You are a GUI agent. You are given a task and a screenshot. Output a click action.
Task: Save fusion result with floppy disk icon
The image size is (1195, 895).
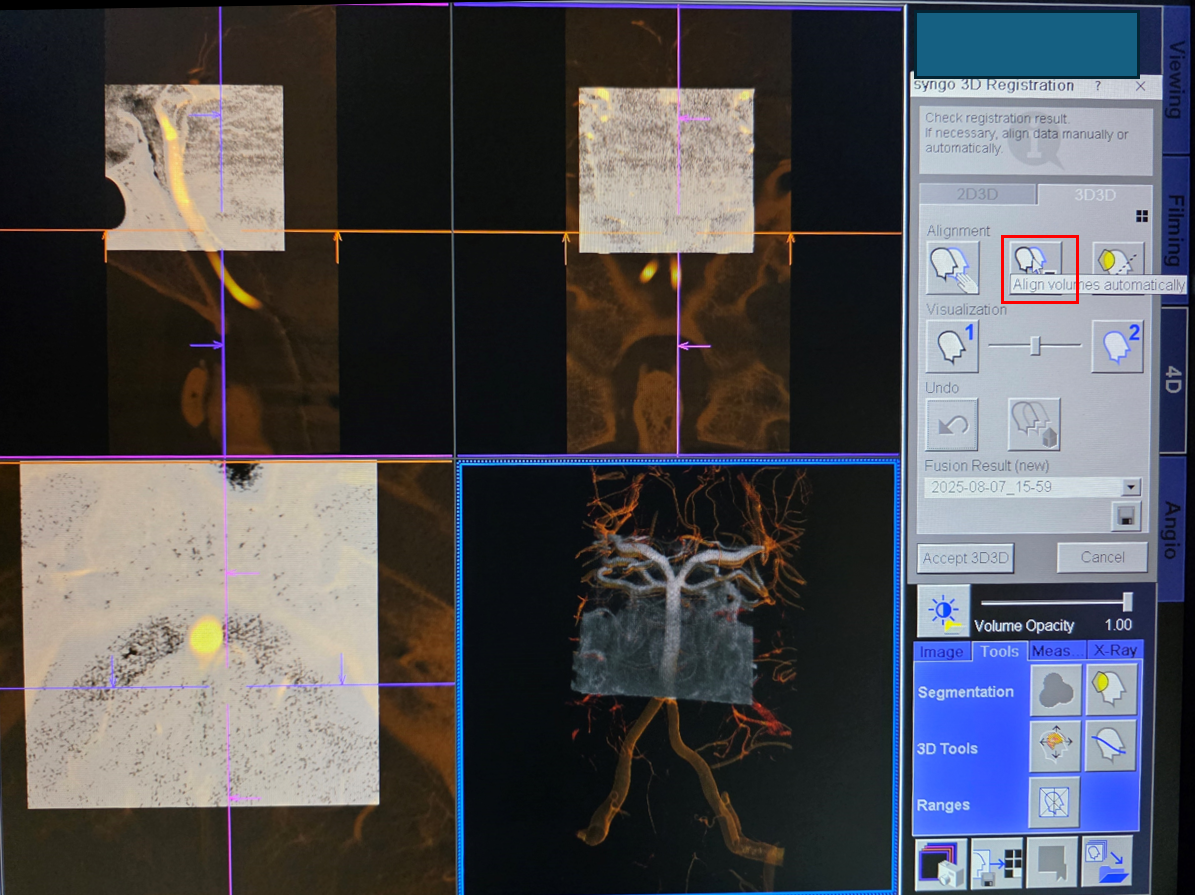pyautogui.click(x=1128, y=516)
